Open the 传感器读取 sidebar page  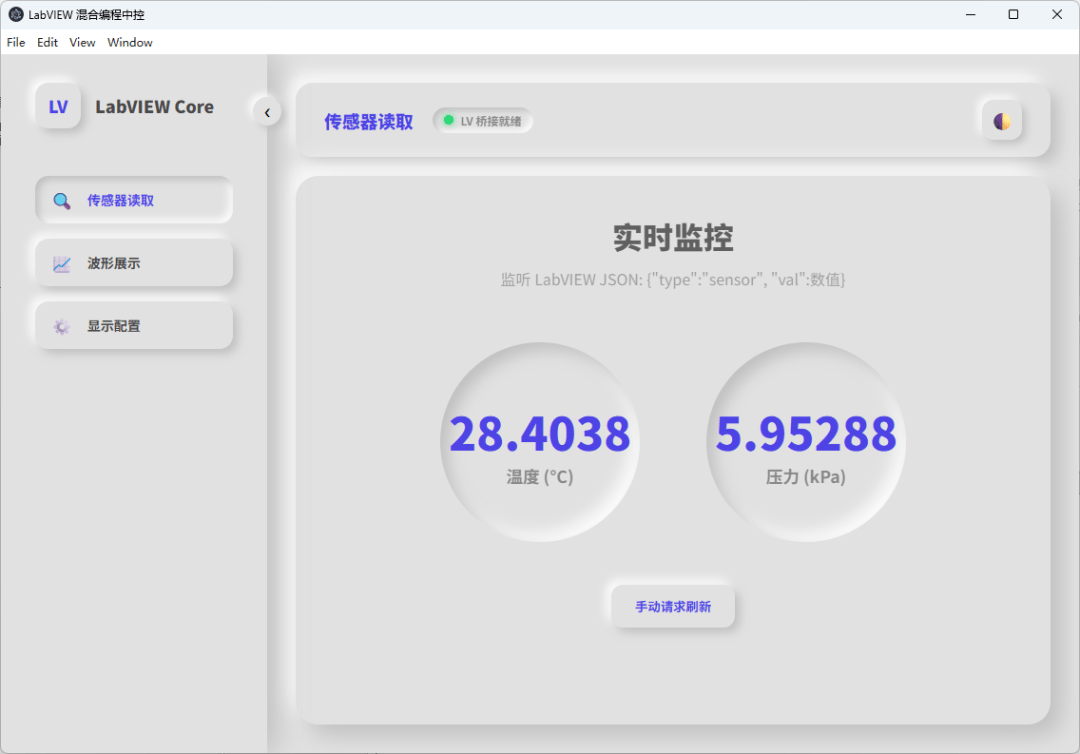point(134,200)
